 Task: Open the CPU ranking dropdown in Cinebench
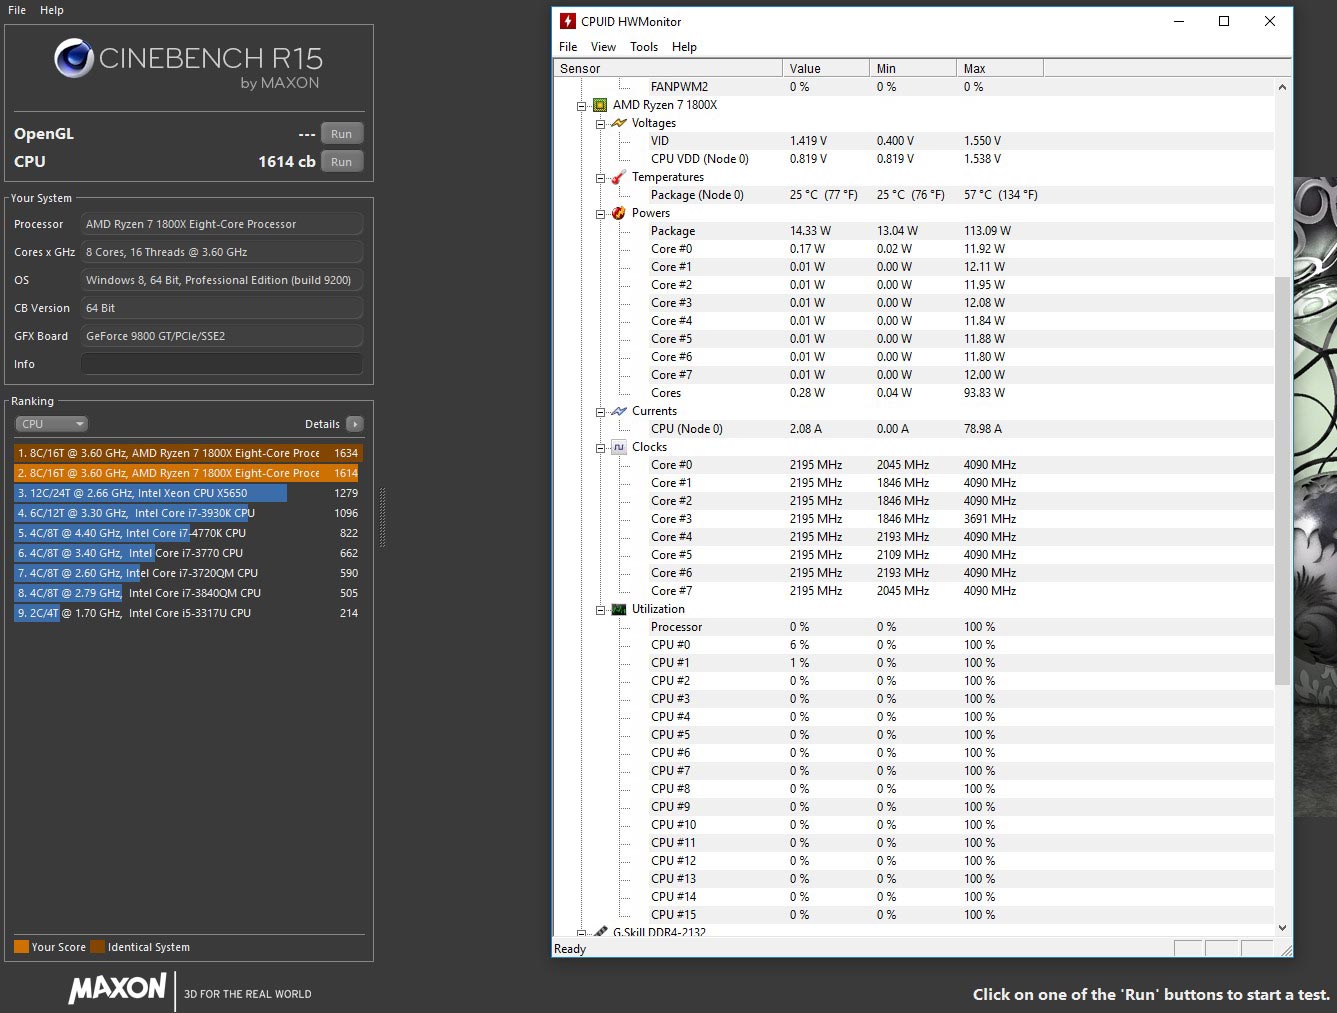point(52,424)
